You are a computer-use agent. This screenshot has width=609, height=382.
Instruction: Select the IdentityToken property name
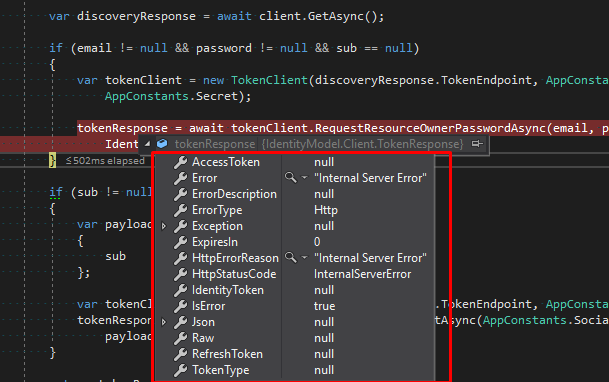click(x=228, y=290)
